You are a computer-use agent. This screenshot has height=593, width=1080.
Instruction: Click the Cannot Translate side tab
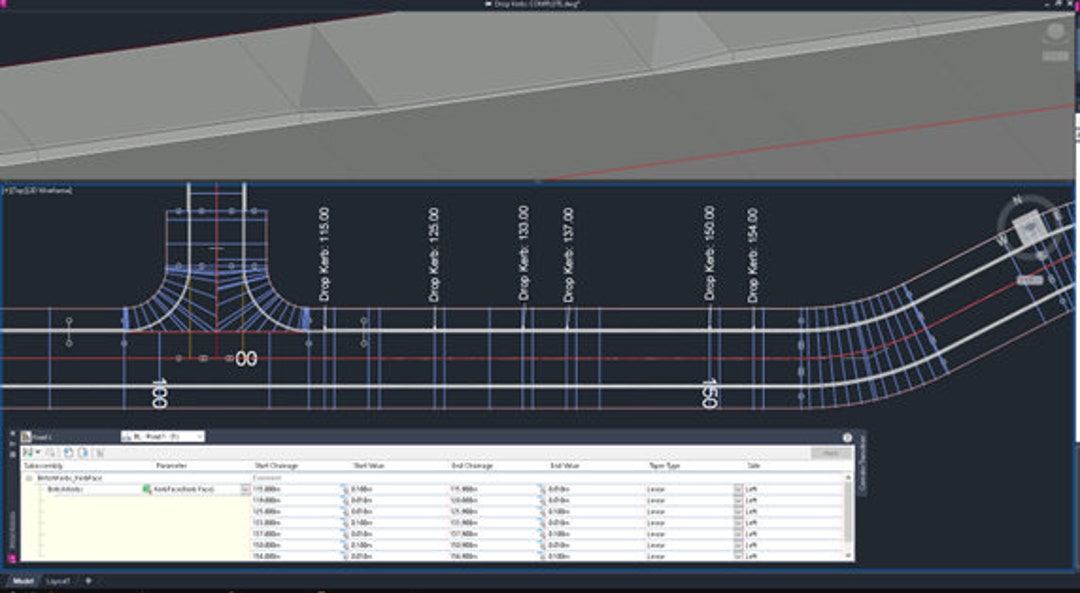coord(862,469)
